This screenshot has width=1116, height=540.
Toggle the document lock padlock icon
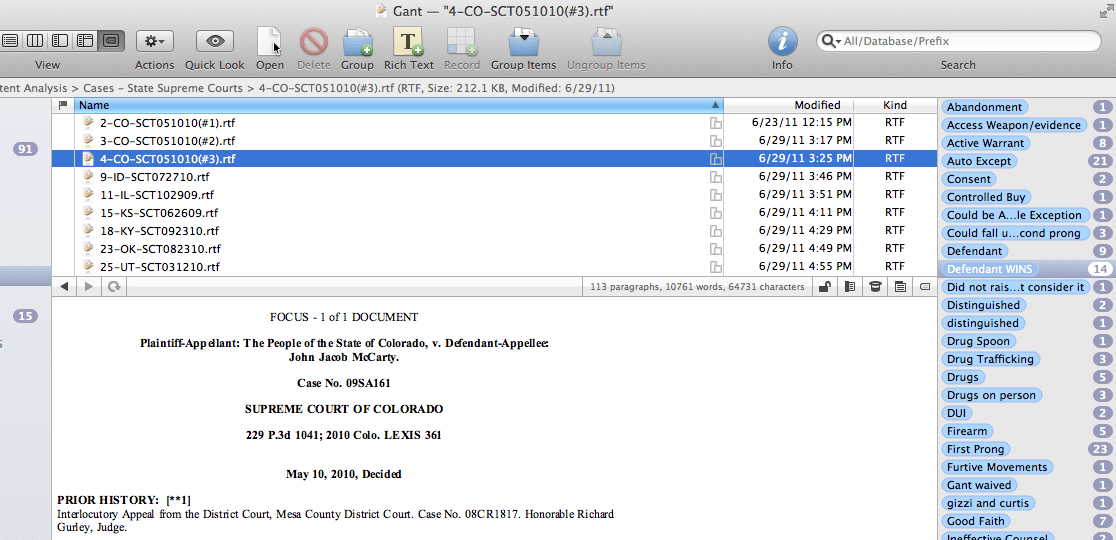tap(824, 287)
